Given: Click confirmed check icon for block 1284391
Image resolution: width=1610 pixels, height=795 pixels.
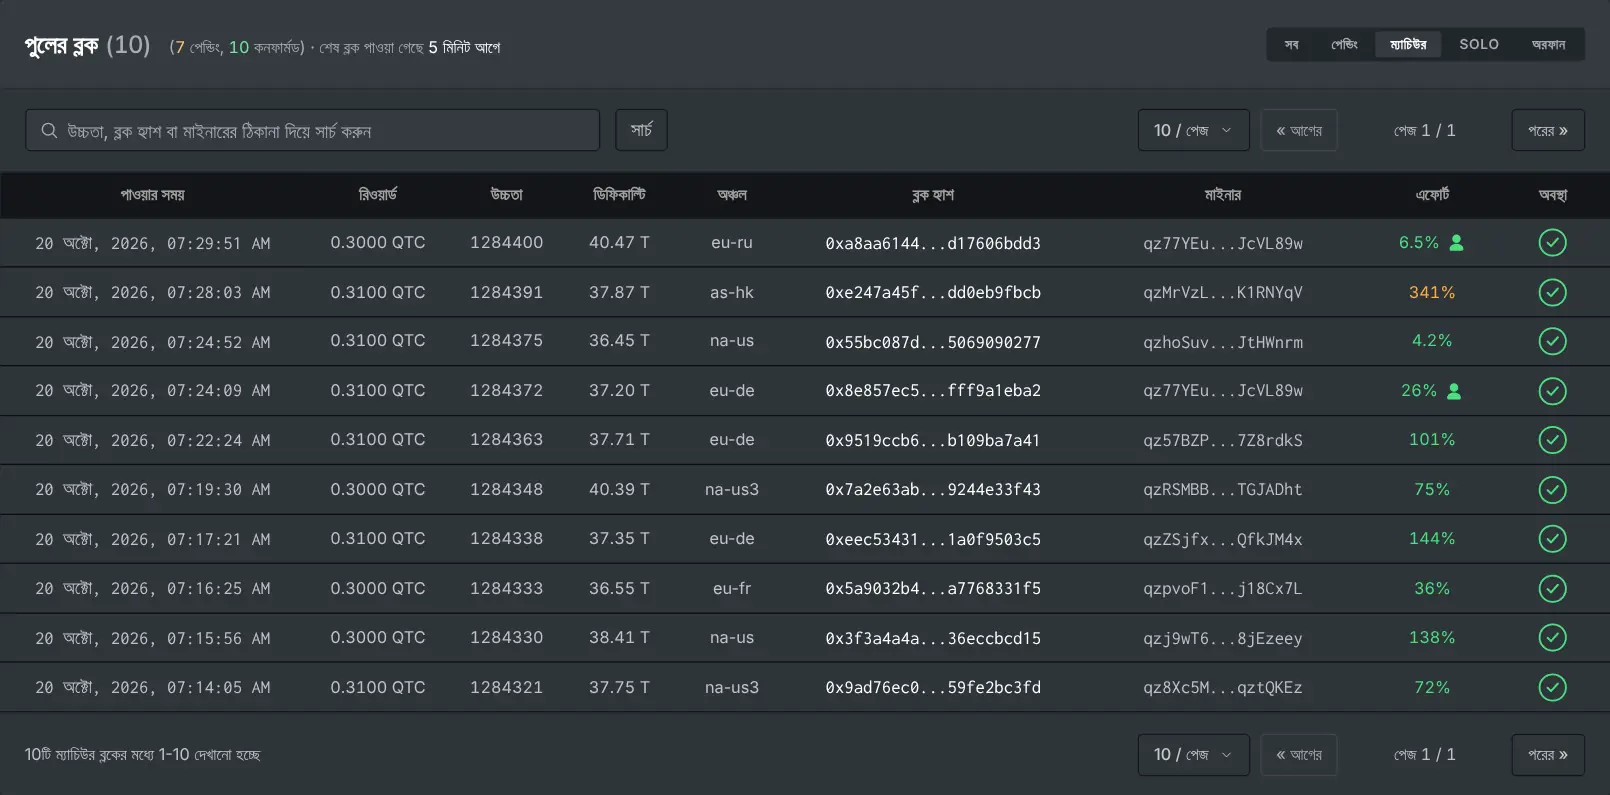Looking at the screenshot, I should (1552, 292).
